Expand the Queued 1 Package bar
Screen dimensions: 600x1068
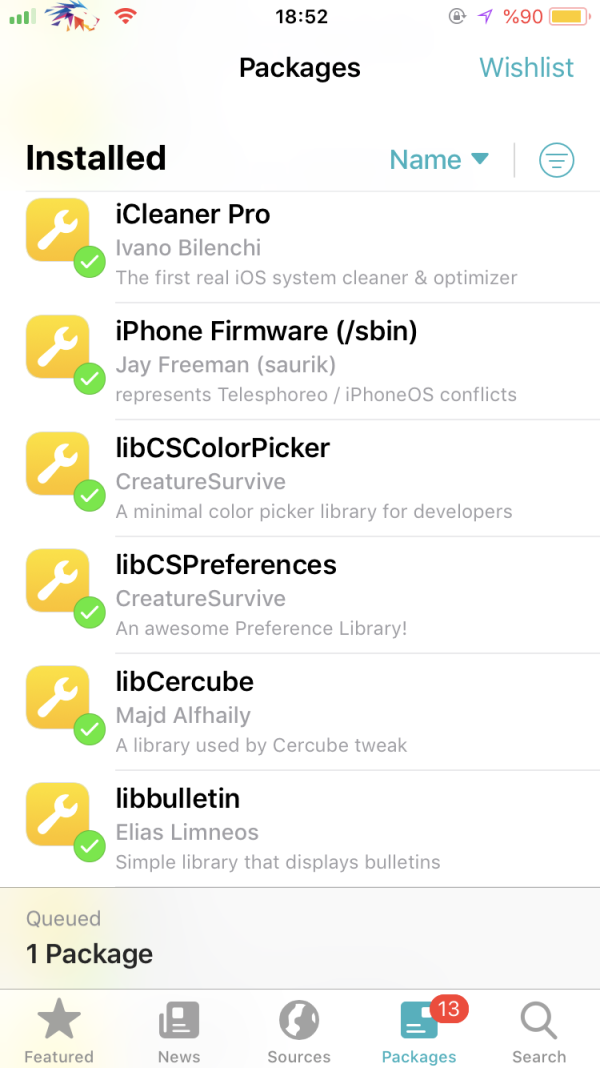coord(300,938)
